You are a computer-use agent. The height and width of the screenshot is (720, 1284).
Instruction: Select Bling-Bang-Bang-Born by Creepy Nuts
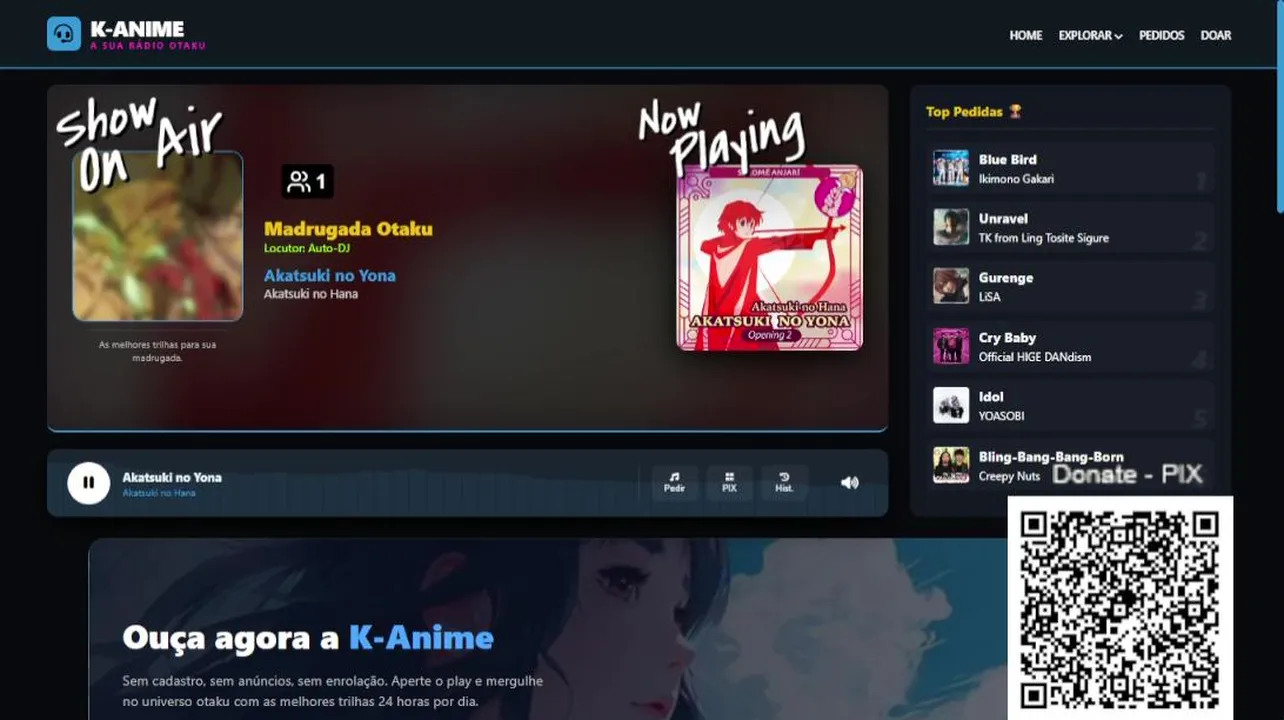pyautogui.click(x=1070, y=465)
